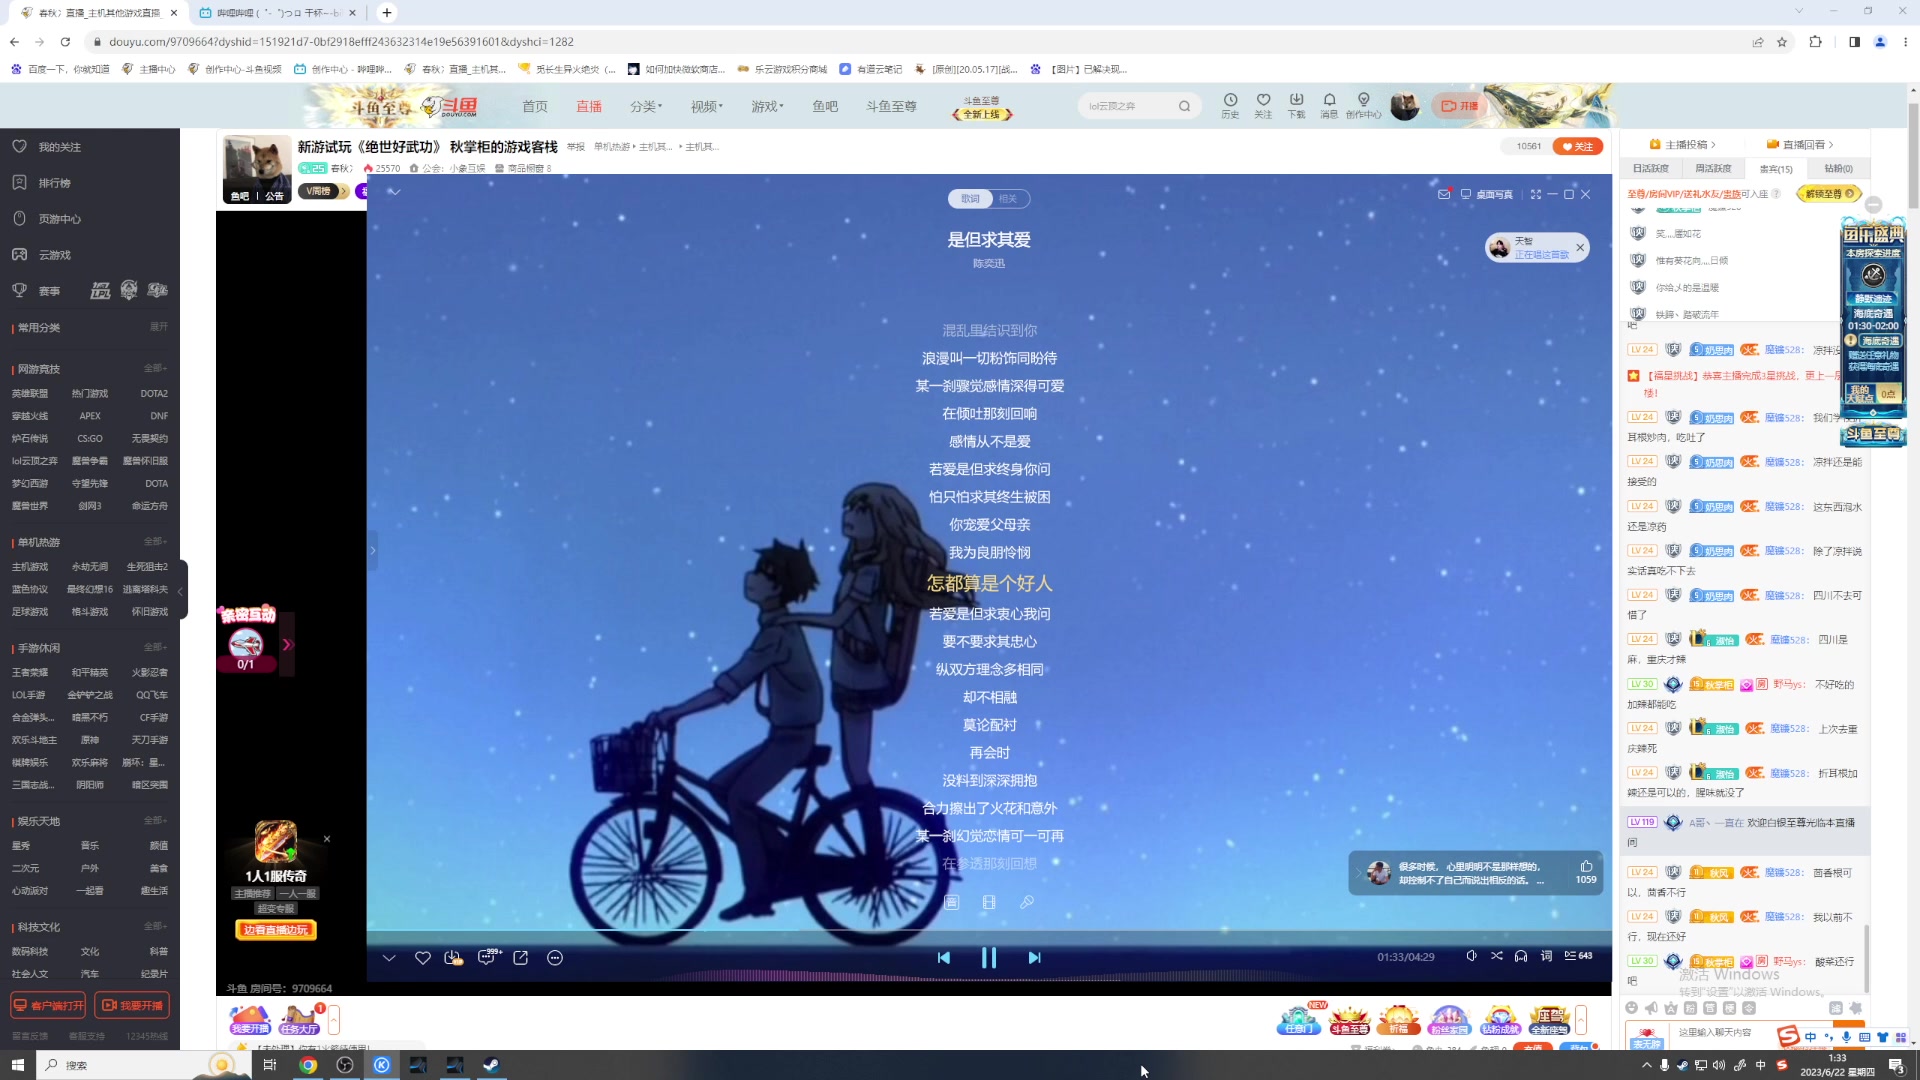Viewport: 1920px width, 1080px height.
Task: Open Douyu 关注 follow list icon
Action: [1263, 105]
